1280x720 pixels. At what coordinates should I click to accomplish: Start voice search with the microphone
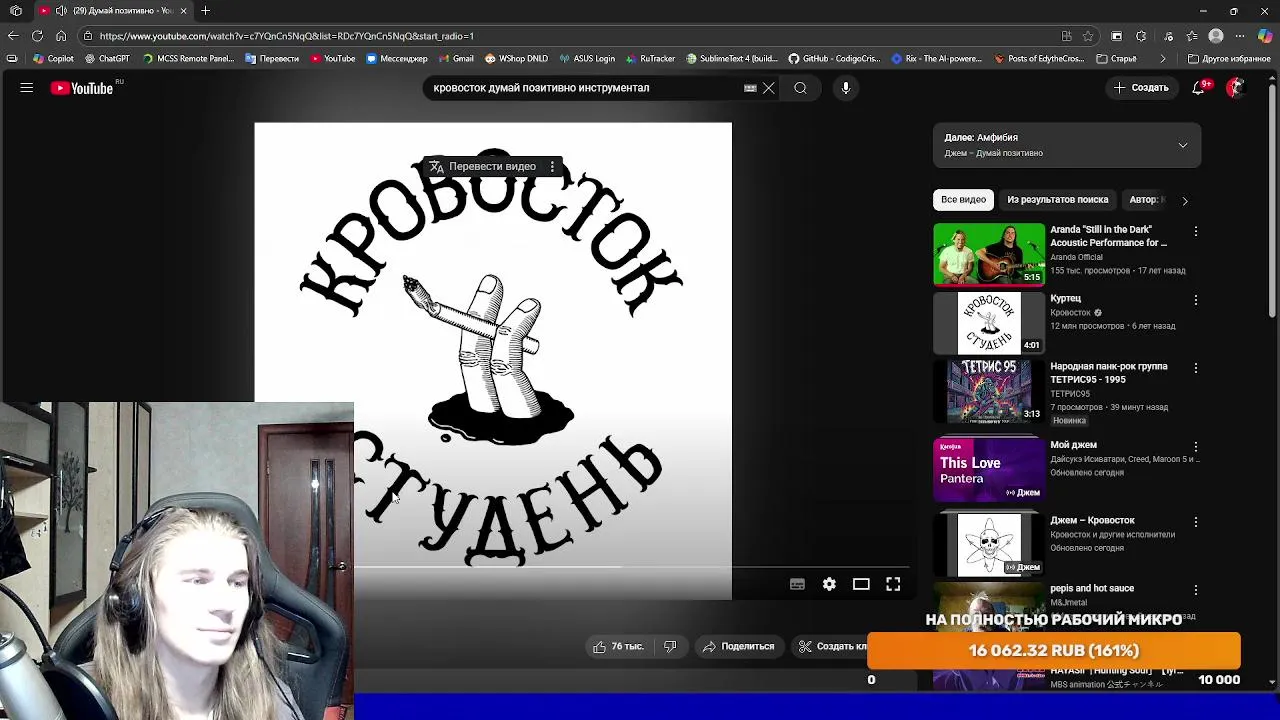pyautogui.click(x=846, y=88)
